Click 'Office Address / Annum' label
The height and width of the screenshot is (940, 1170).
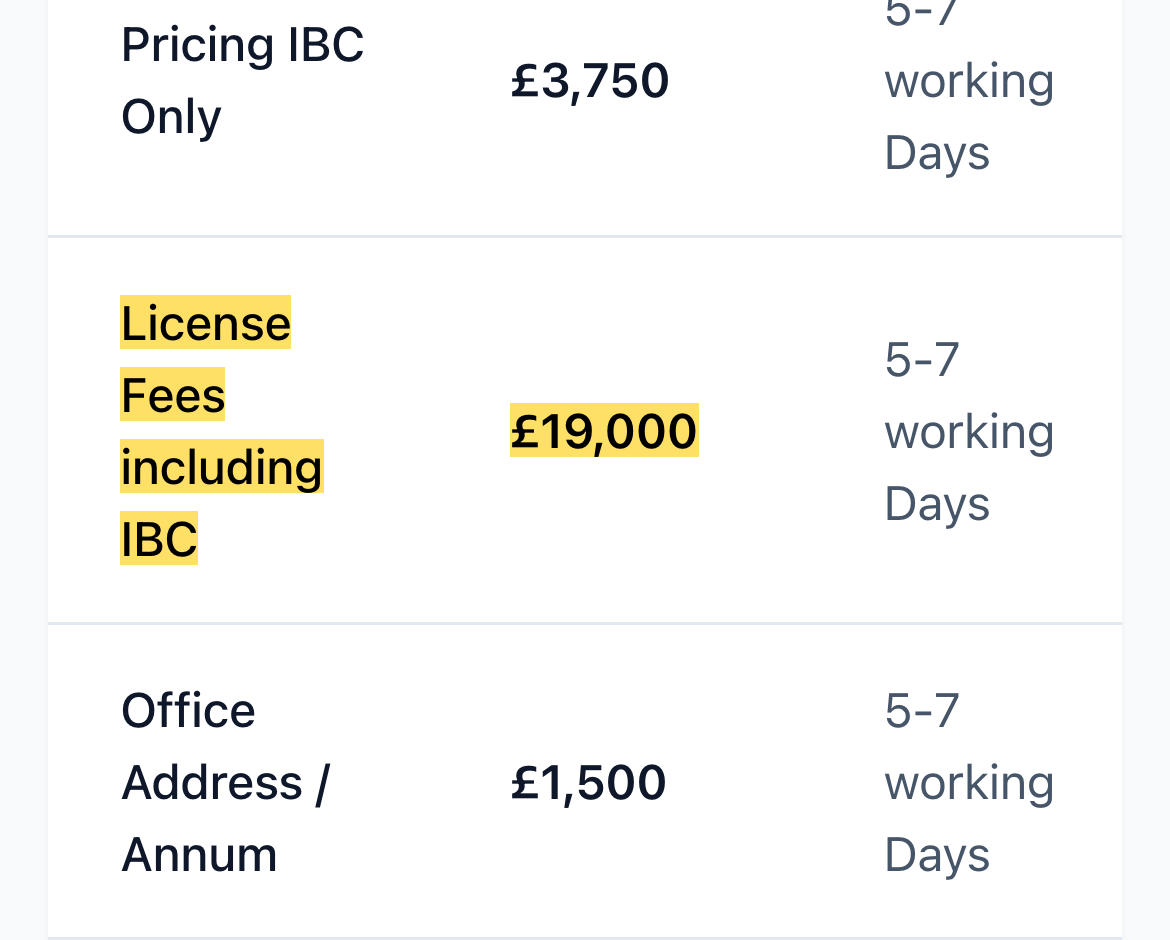click(225, 782)
